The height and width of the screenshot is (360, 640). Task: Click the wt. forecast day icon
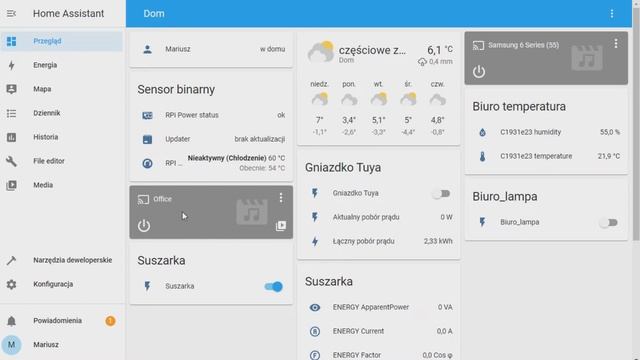tap(378, 100)
